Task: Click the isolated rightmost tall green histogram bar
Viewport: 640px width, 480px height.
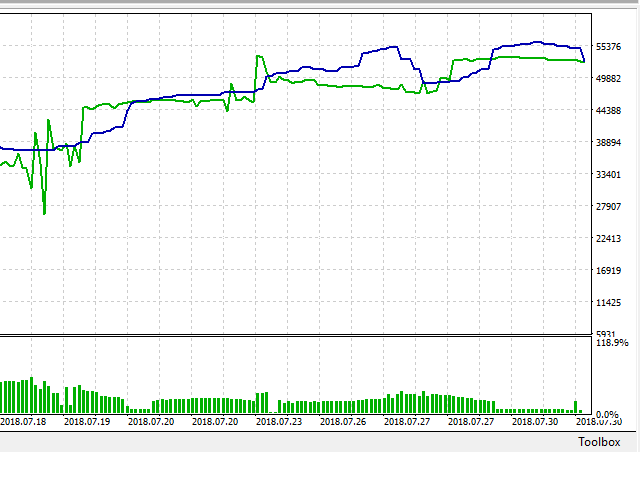Action: (576, 406)
